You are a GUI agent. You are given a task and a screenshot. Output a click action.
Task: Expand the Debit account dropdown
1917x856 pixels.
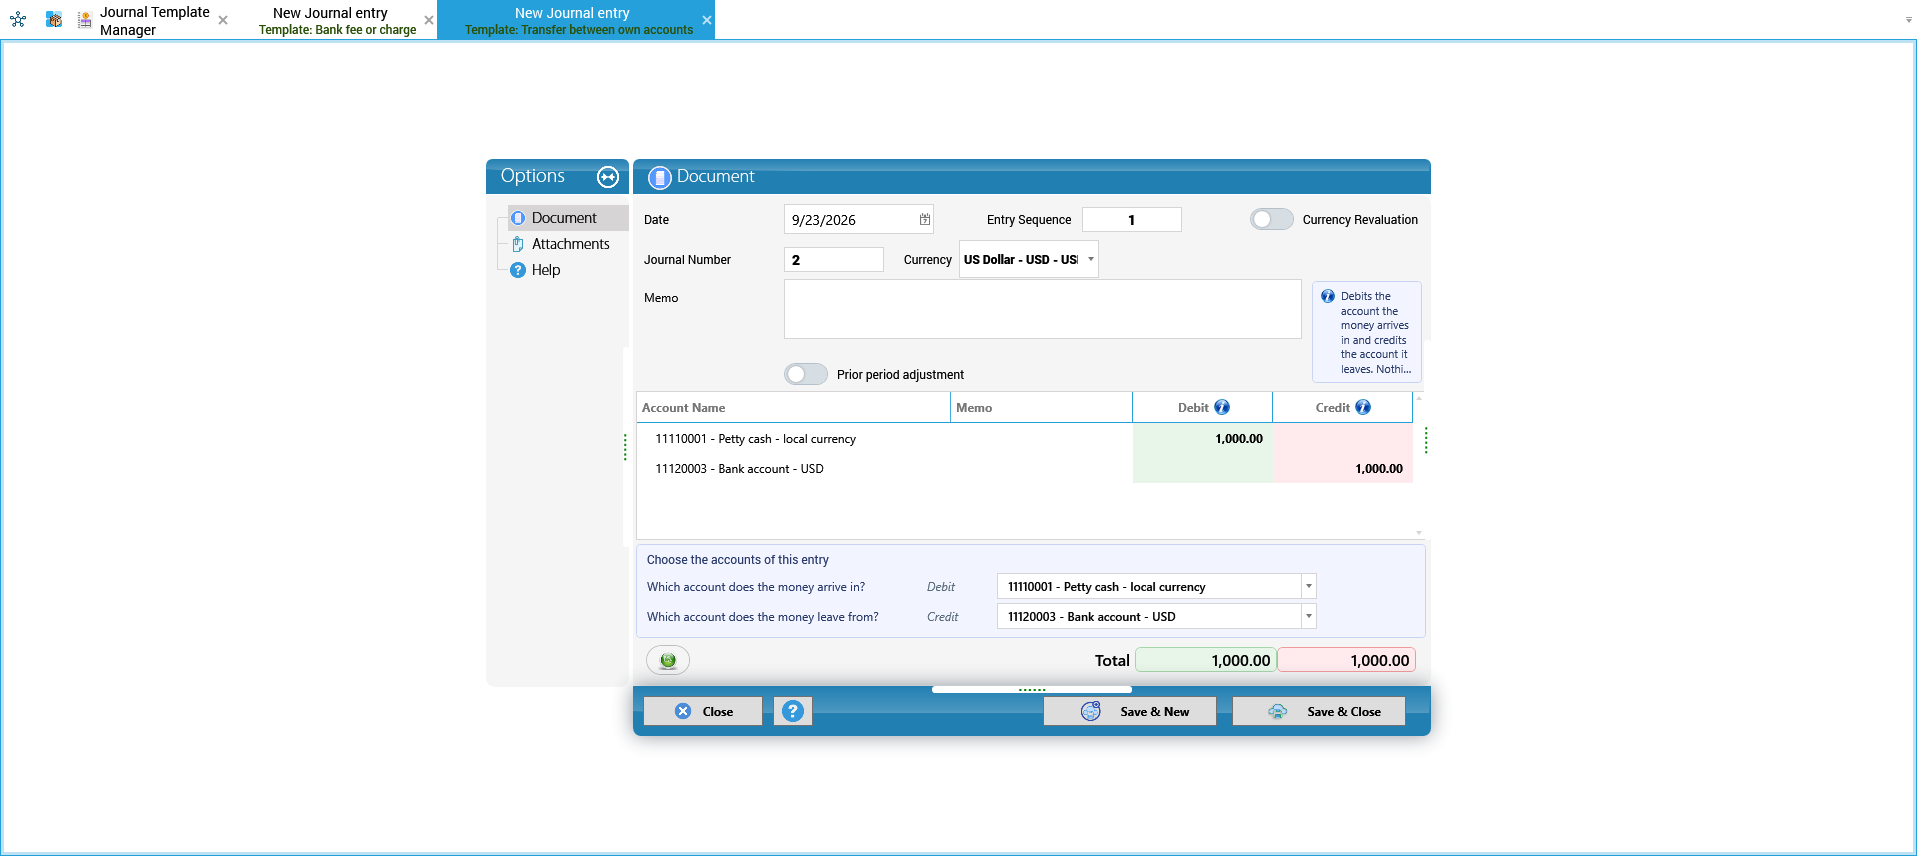point(1308,586)
